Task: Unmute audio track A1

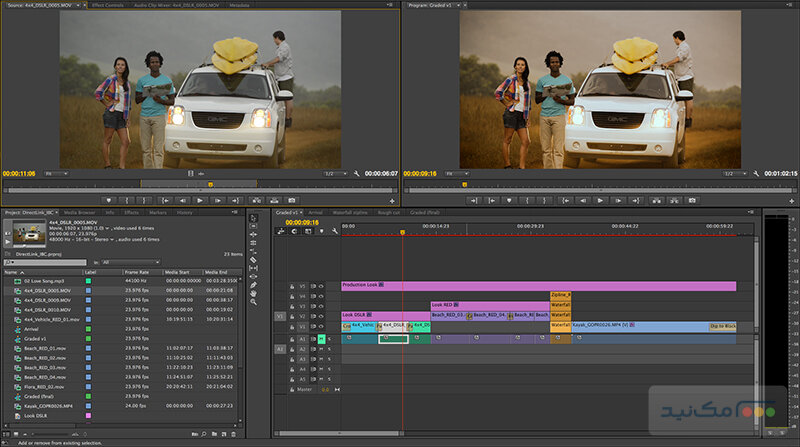Action: pos(321,339)
